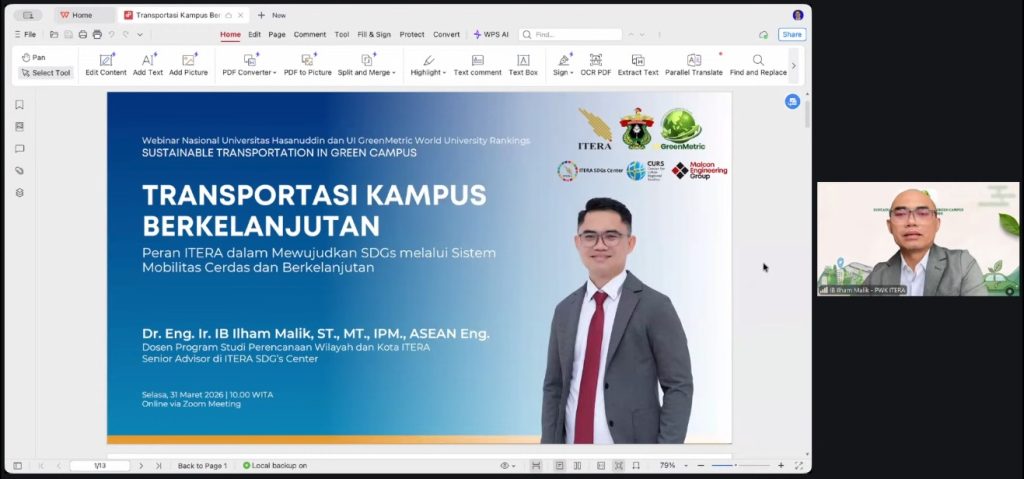Click Back to Page 1
The height and width of the screenshot is (479, 1024).
pos(202,466)
